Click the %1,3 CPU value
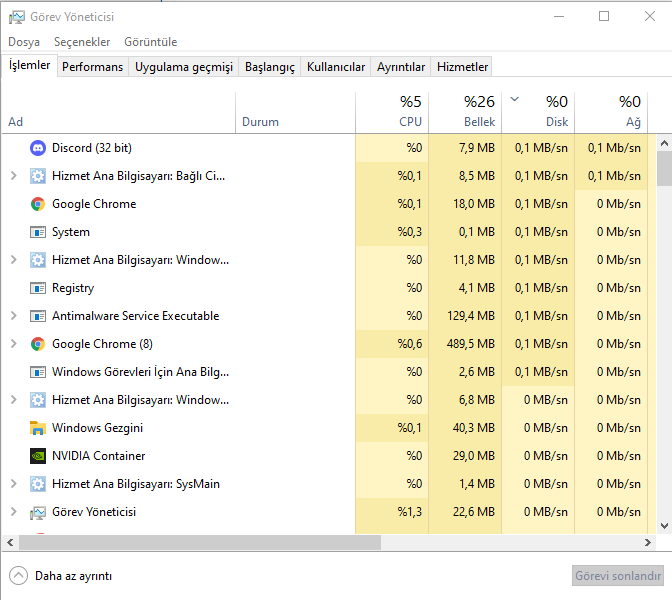Screen dimensions: 672x600 click(x=409, y=512)
